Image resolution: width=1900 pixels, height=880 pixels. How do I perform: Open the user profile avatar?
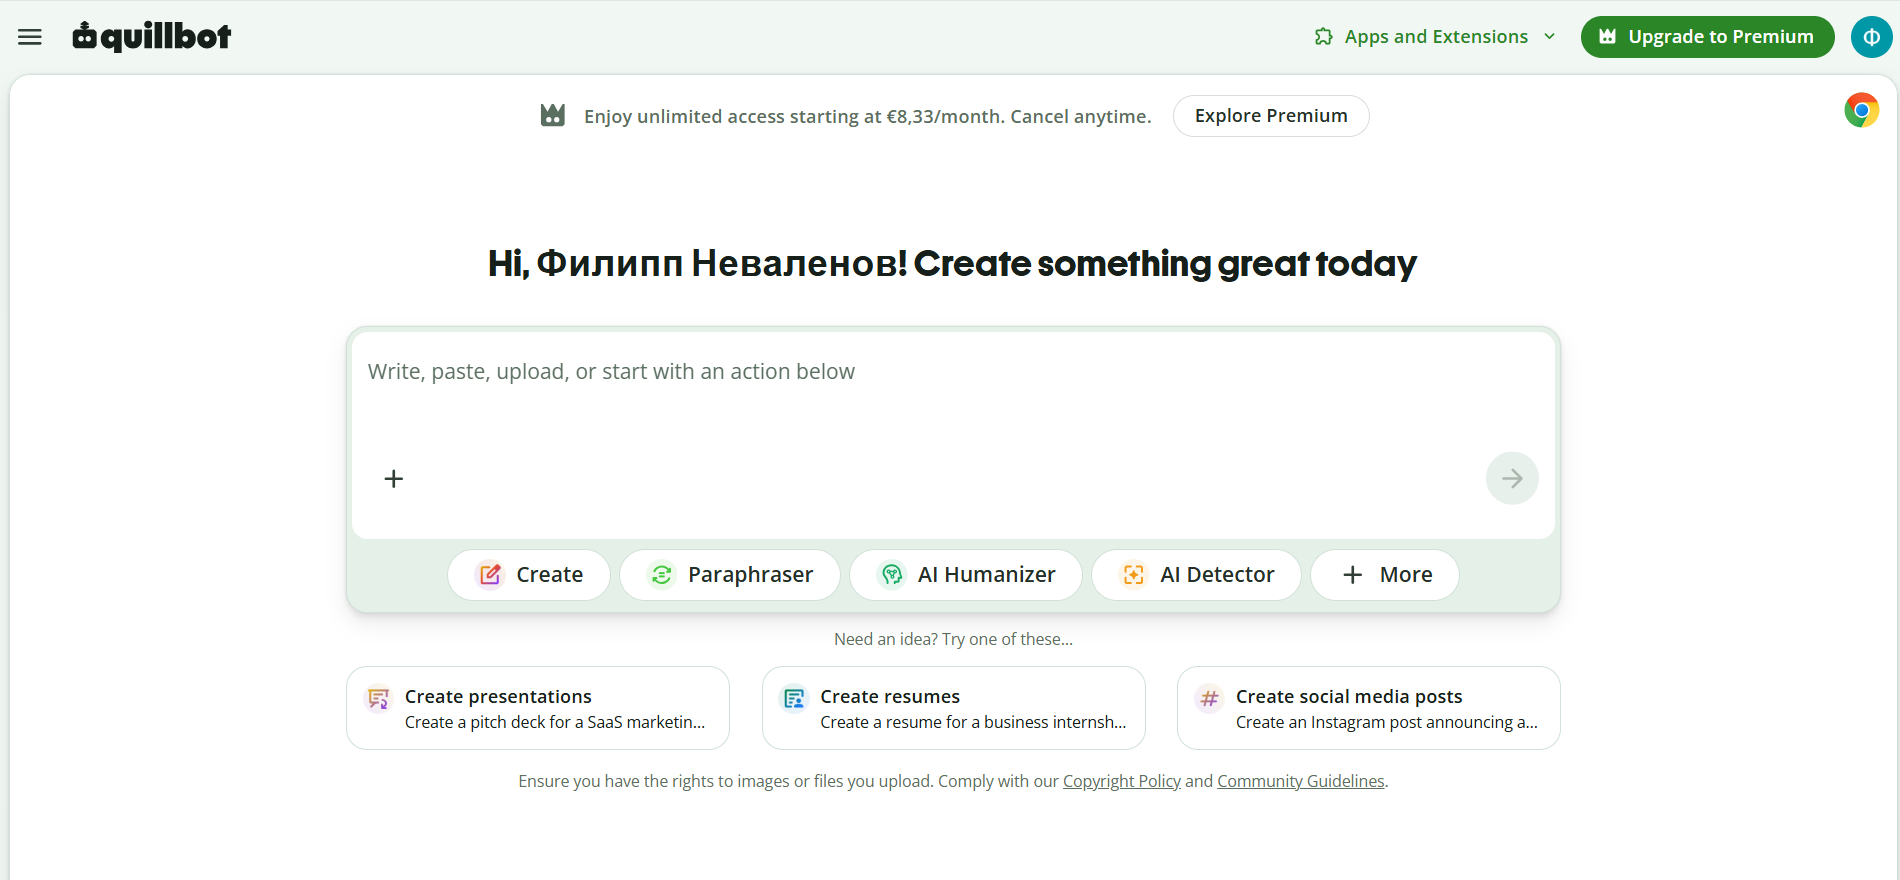pos(1871,37)
